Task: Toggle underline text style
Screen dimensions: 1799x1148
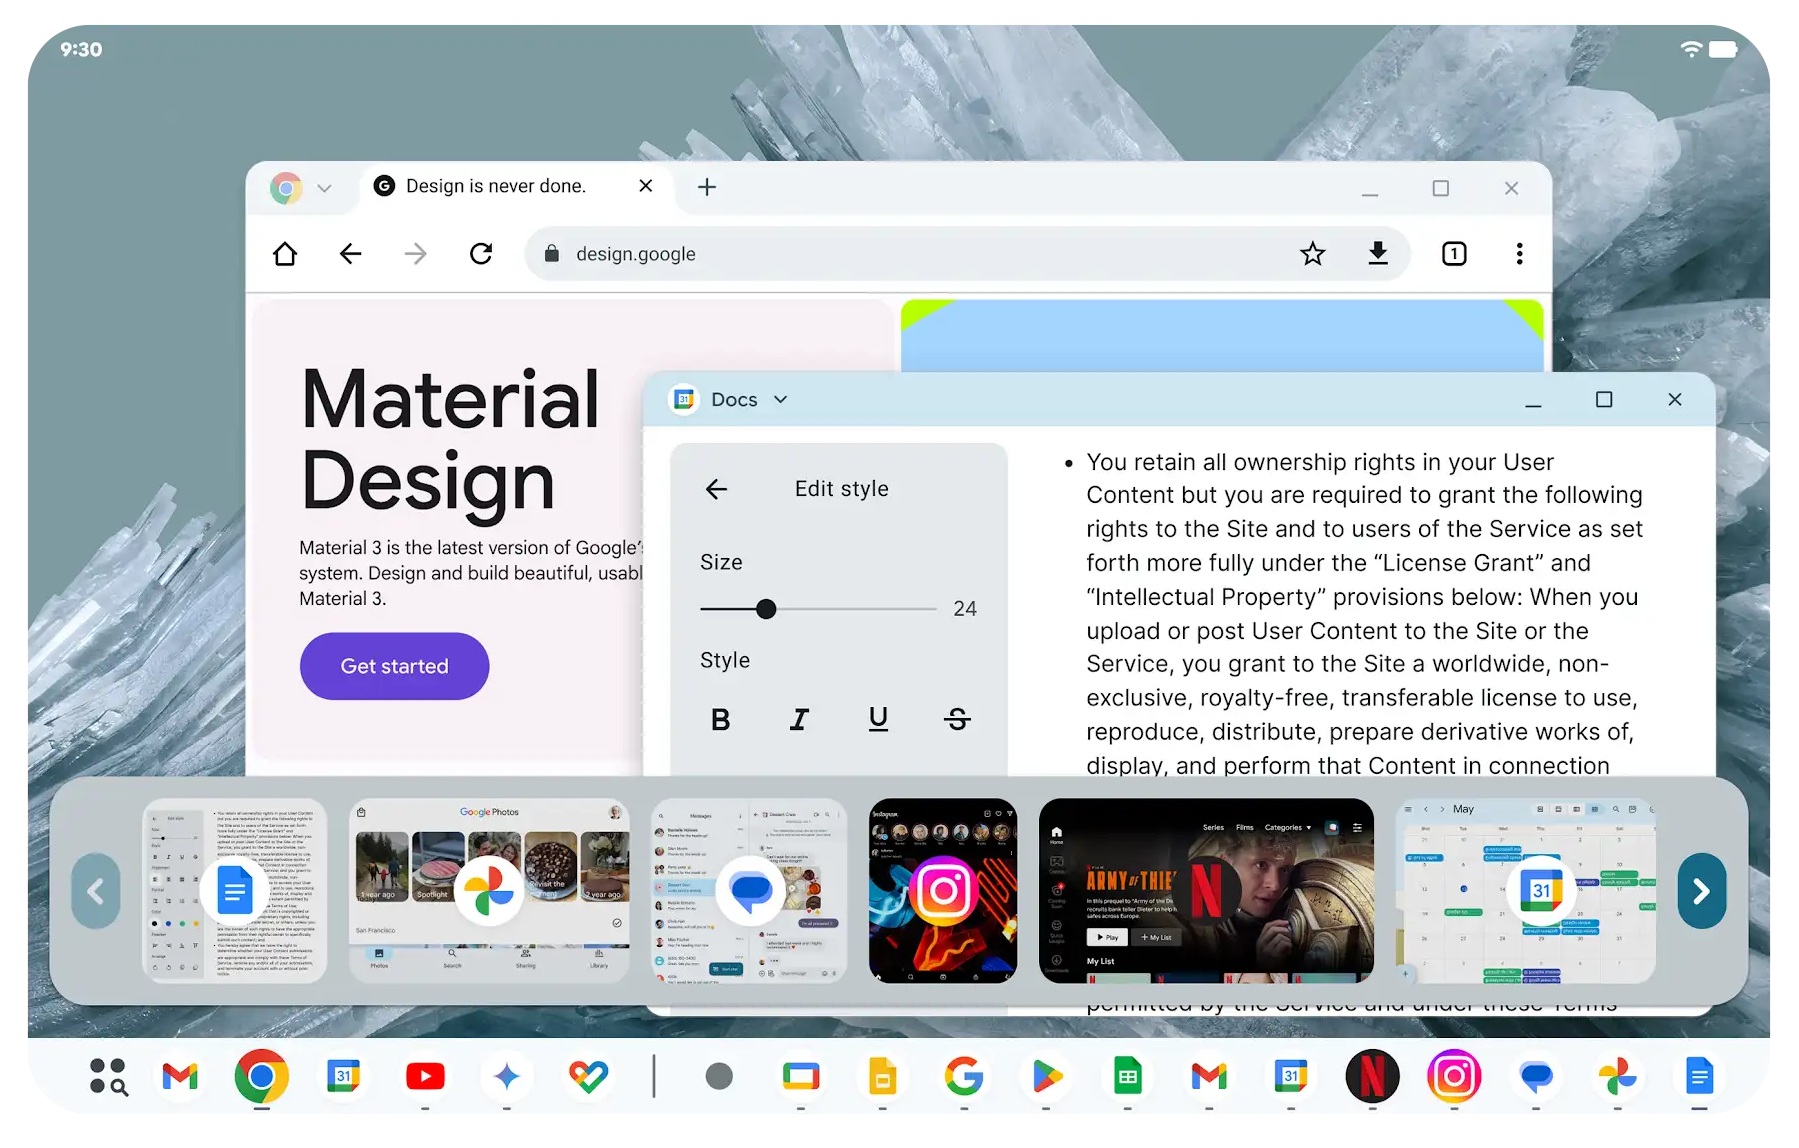Action: [x=878, y=719]
